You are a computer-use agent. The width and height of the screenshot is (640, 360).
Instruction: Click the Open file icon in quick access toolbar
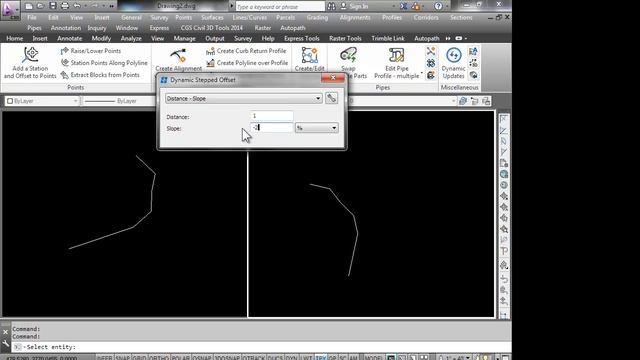[x=40, y=6]
